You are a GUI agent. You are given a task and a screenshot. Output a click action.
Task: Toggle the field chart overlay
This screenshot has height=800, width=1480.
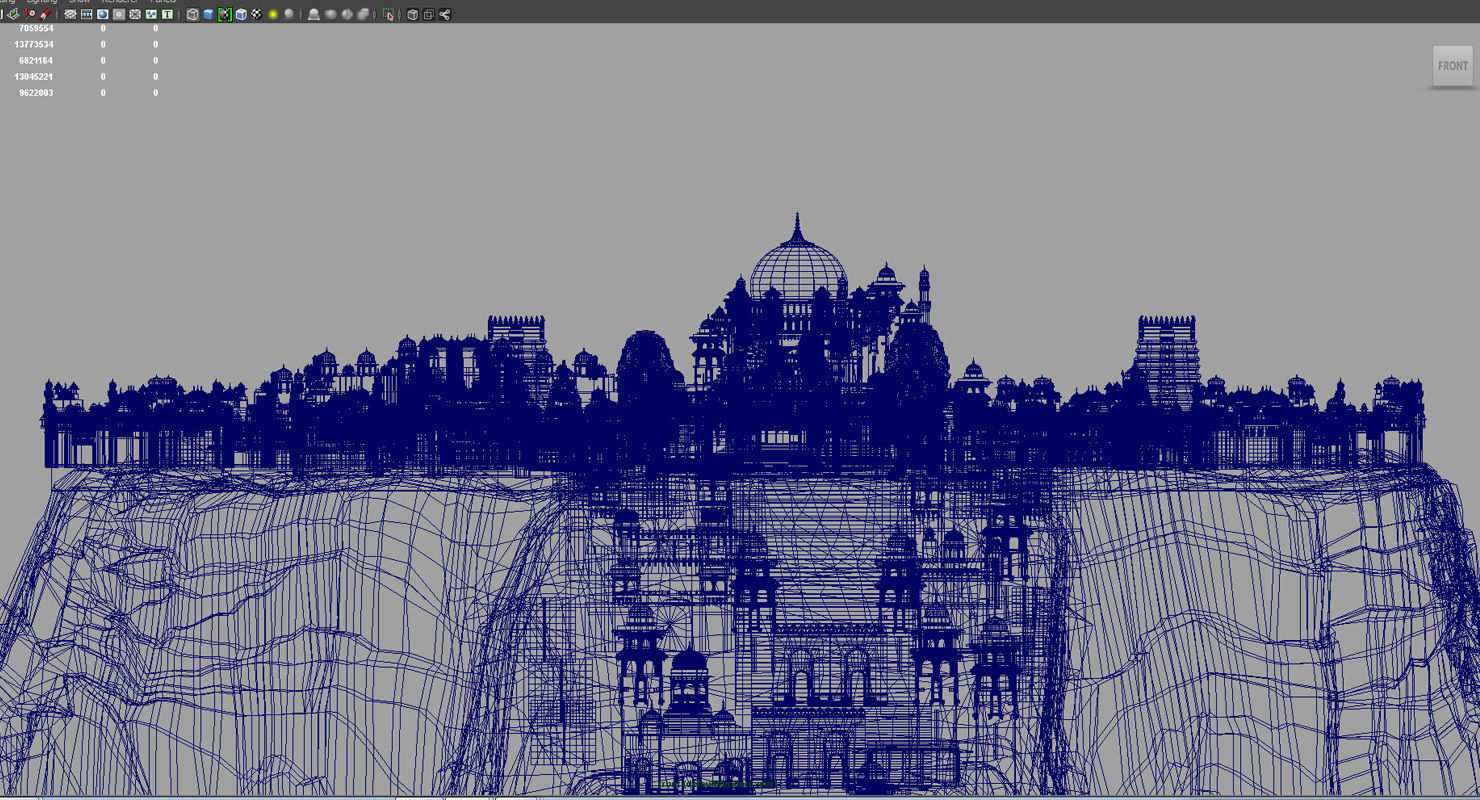135,14
